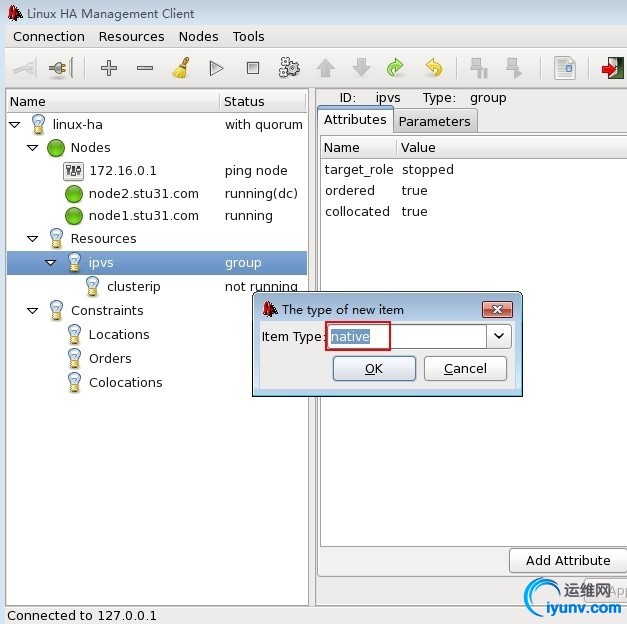This screenshot has height=624, width=627.
Task: Remove item using the minus icon
Action: coord(145,68)
